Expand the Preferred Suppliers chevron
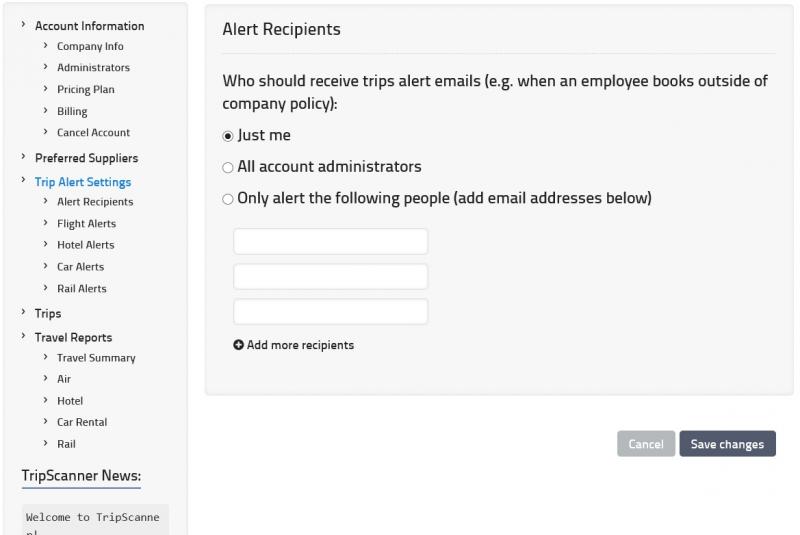Screen dimensions: 800x535 coord(23,157)
